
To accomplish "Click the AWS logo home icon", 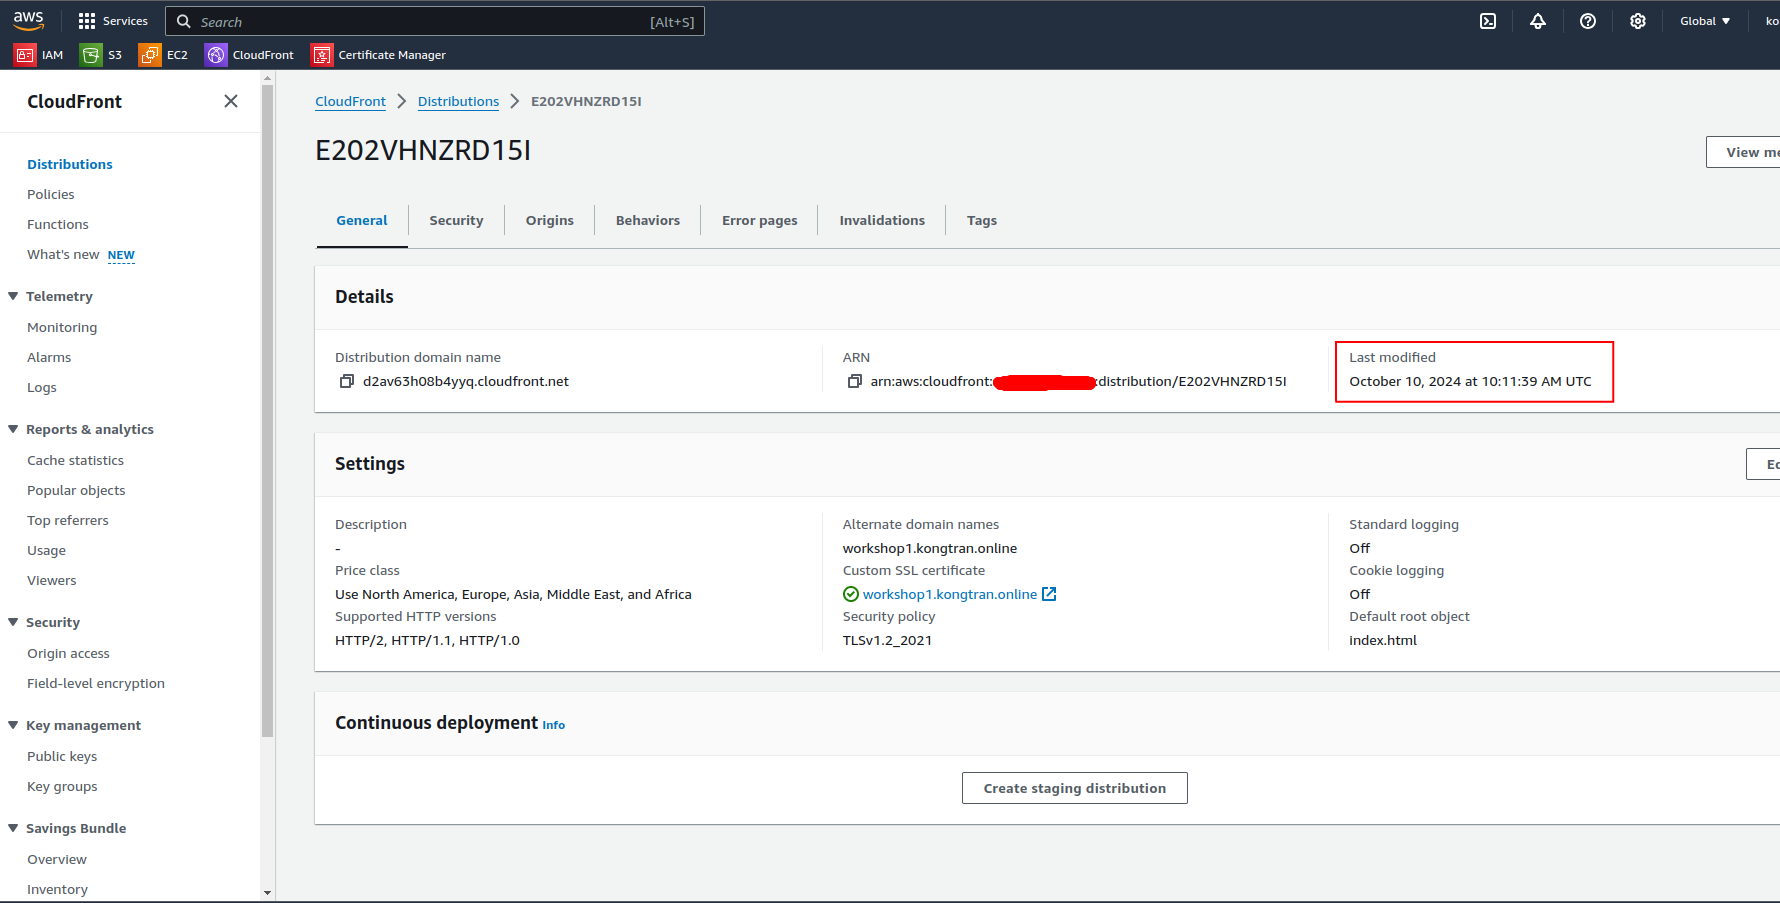I will (x=28, y=21).
